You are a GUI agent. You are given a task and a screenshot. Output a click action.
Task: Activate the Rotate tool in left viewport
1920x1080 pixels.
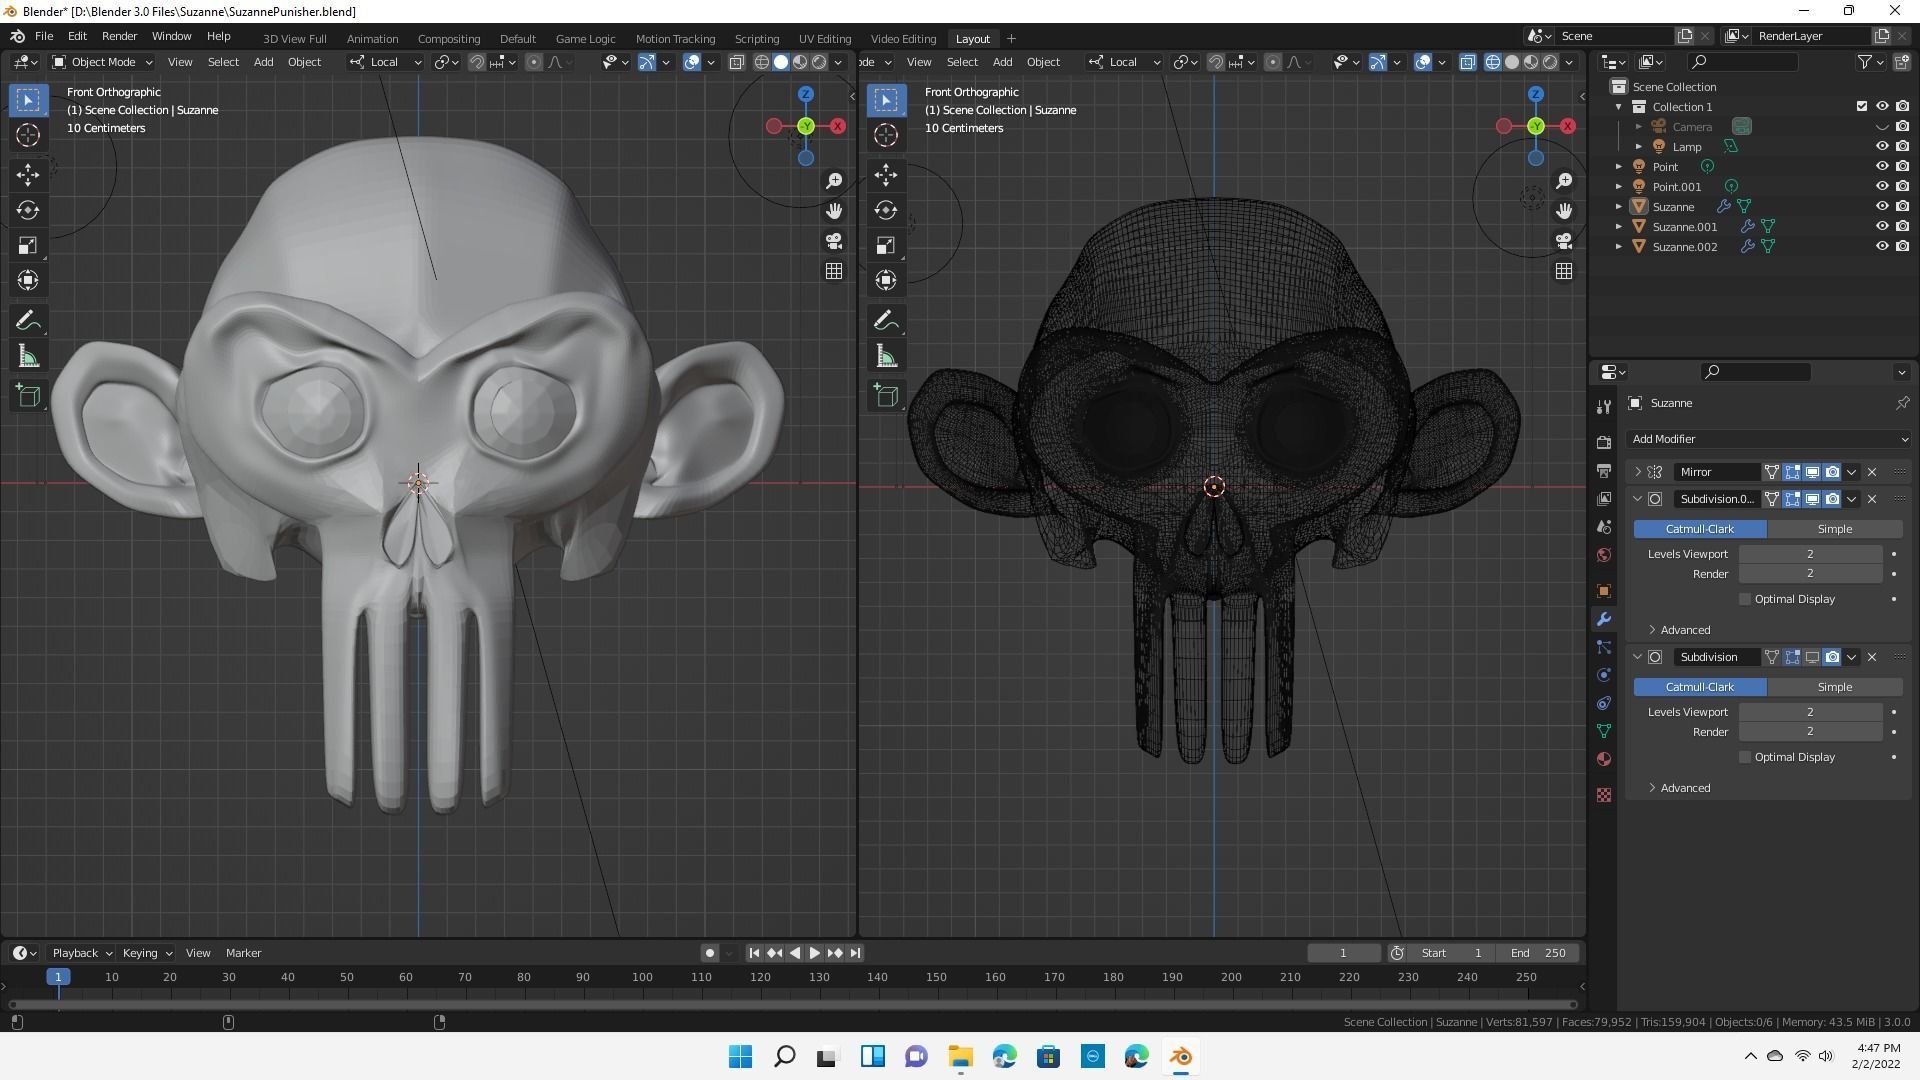(28, 210)
